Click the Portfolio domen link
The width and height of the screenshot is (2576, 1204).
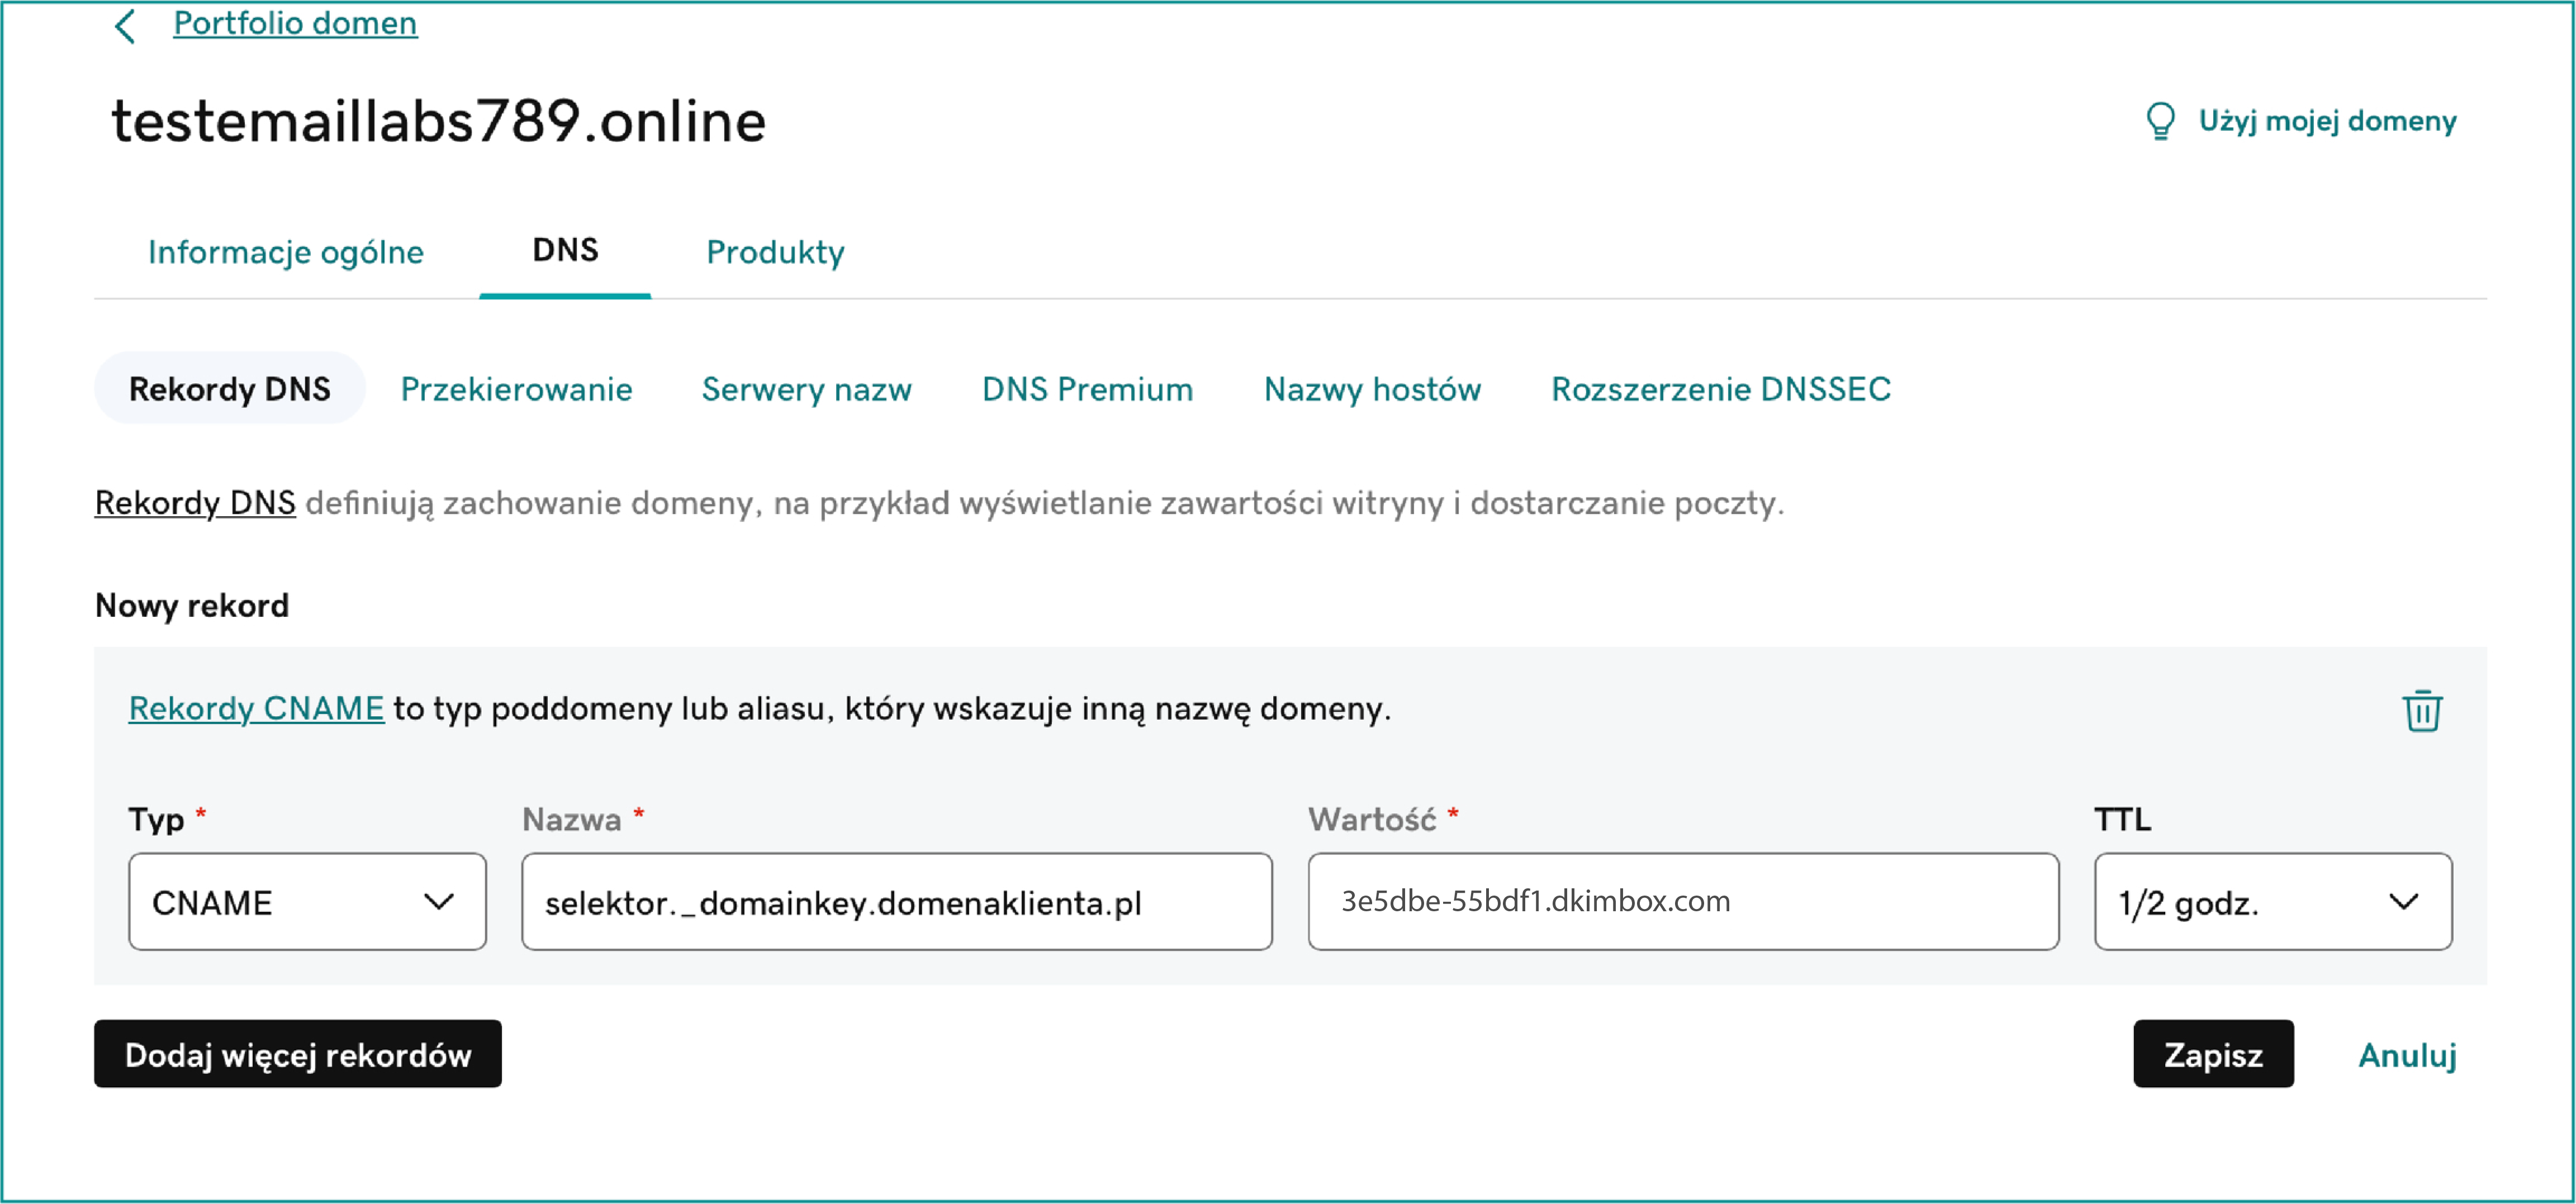(295, 22)
